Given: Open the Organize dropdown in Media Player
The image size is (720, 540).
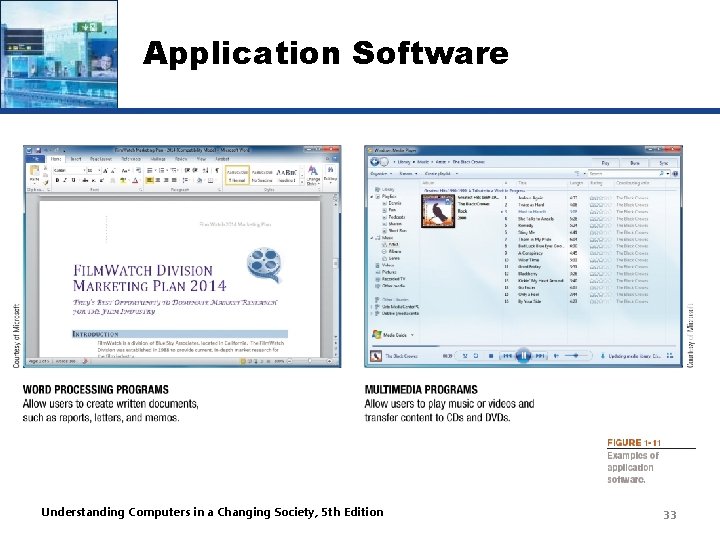Looking at the screenshot, I should (381, 174).
